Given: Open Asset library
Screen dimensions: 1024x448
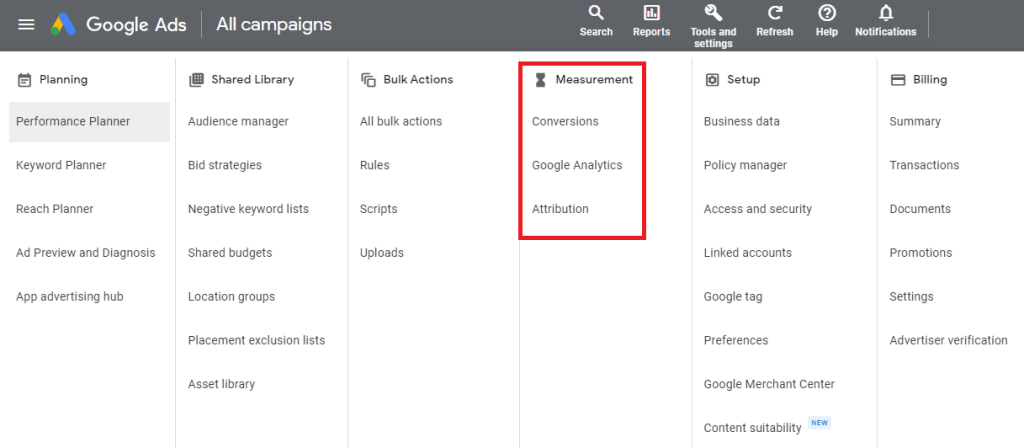Looking at the screenshot, I should pos(221,384).
